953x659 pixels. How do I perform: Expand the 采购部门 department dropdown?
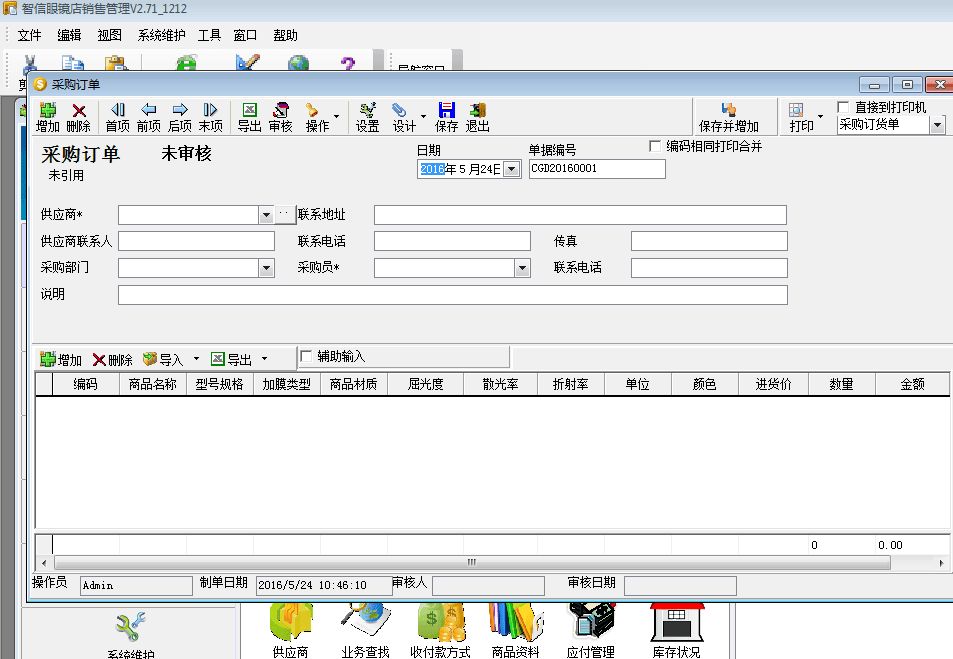(266, 268)
